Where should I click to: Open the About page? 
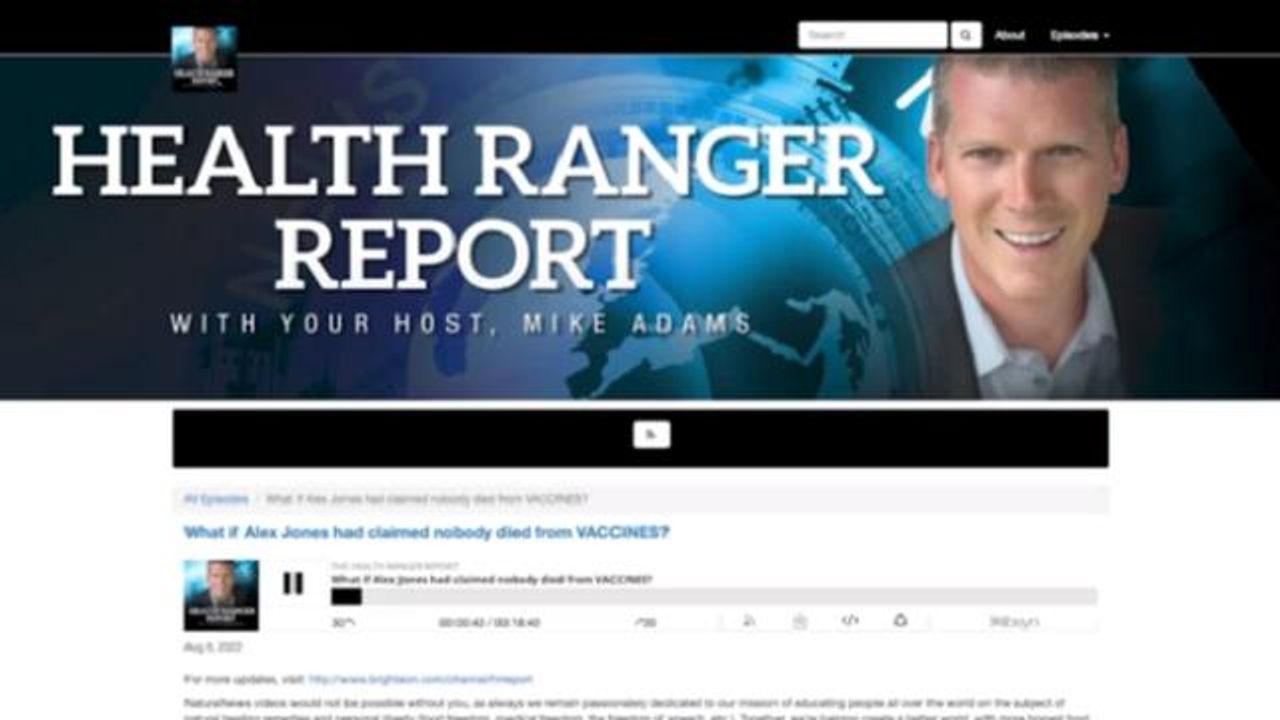1009,35
